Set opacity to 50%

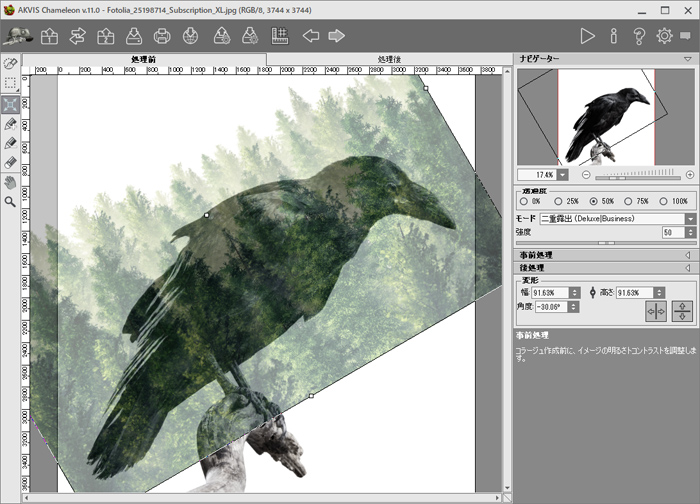pyautogui.click(x=593, y=201)
